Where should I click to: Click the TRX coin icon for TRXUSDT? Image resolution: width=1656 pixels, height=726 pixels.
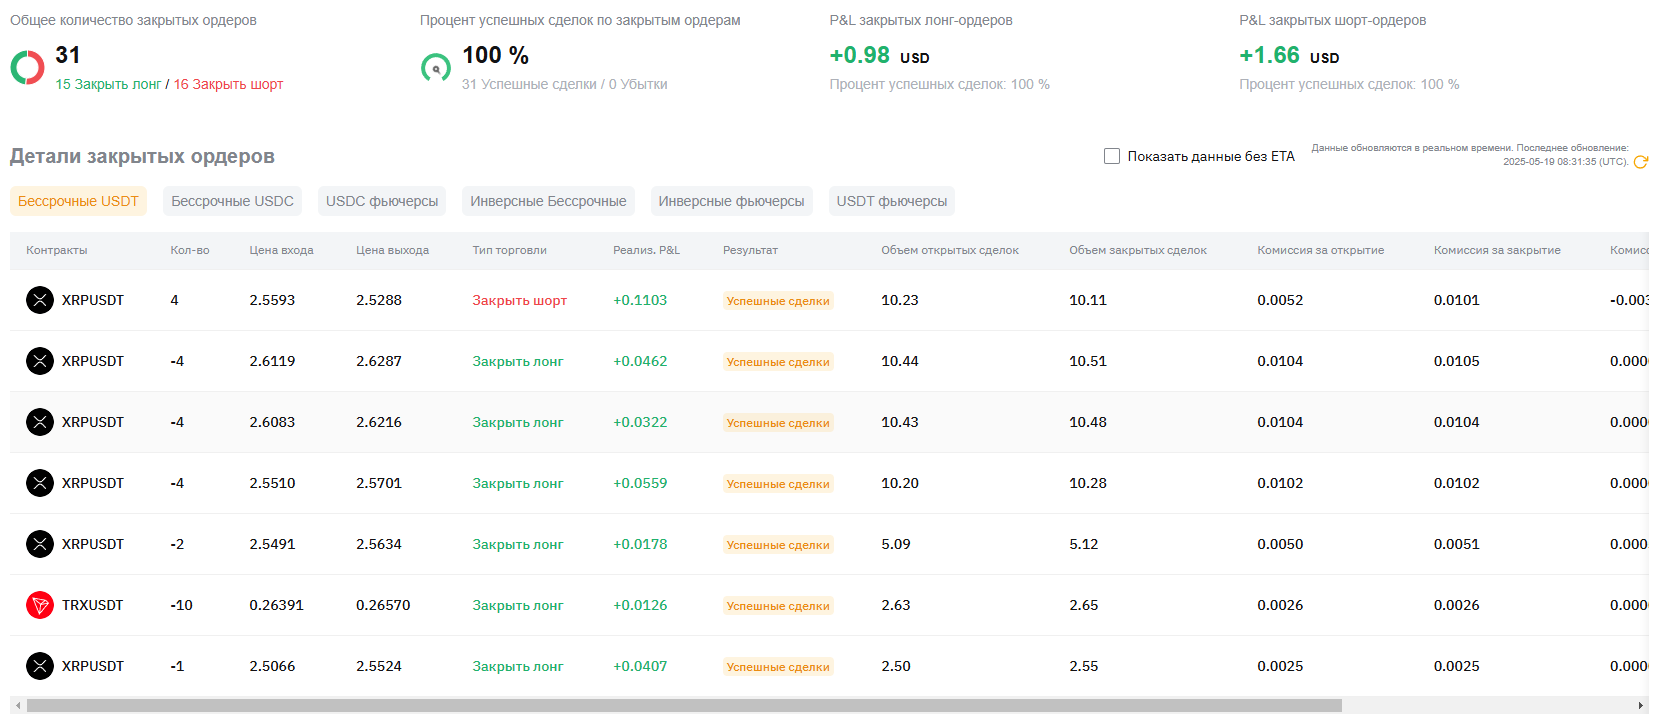point(40,605)
